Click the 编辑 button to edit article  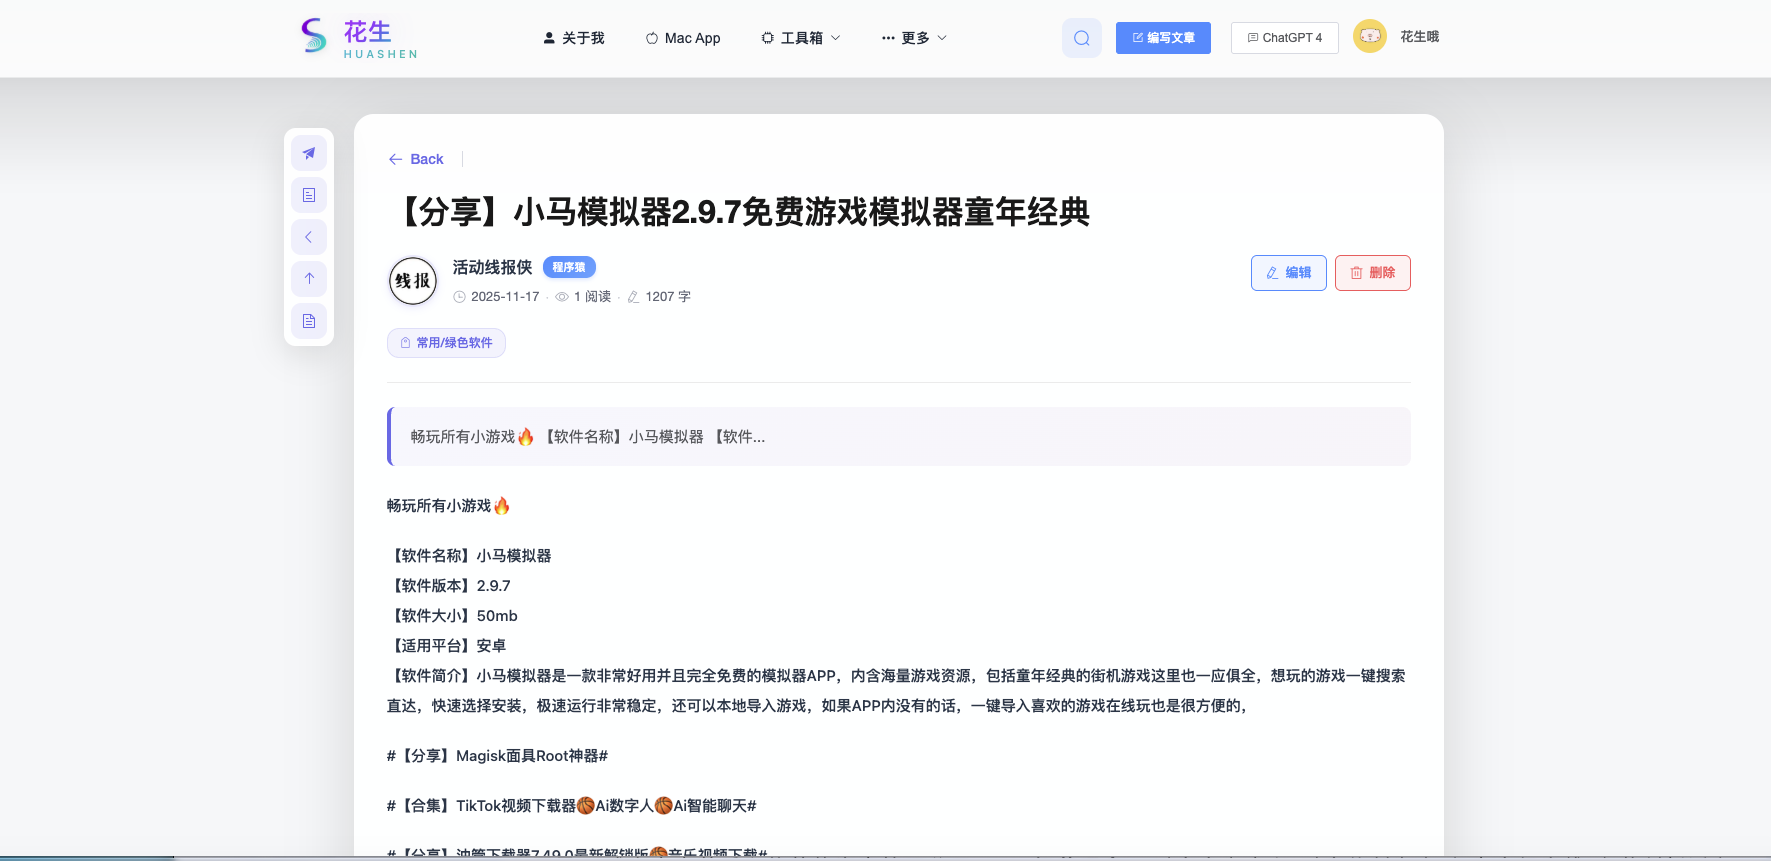[x=1288, y=273]
